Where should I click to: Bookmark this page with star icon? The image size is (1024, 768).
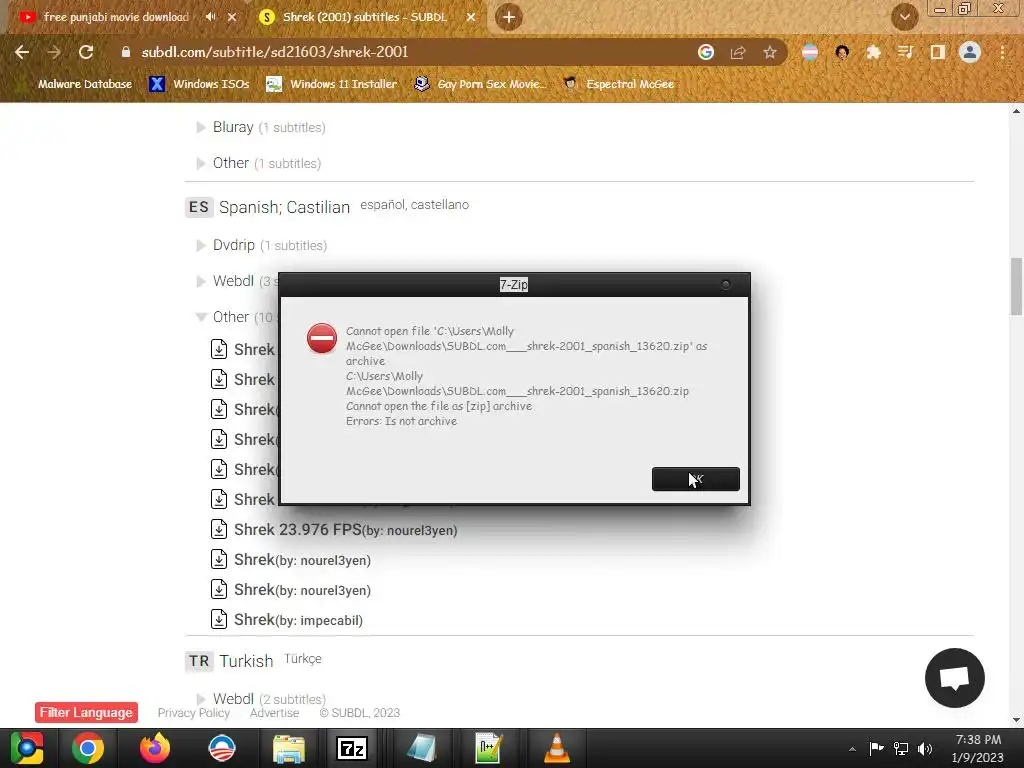770,52
